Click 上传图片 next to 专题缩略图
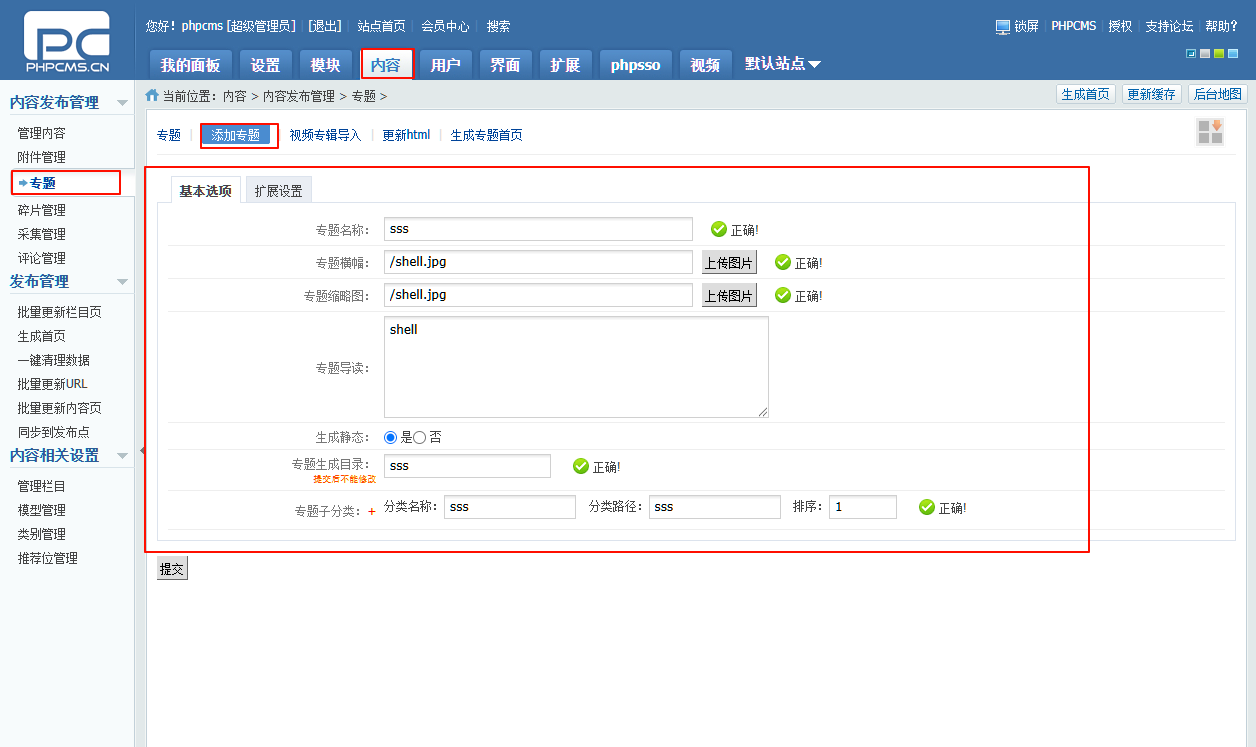Screen dimensions: 1256x747 point(729,295)
